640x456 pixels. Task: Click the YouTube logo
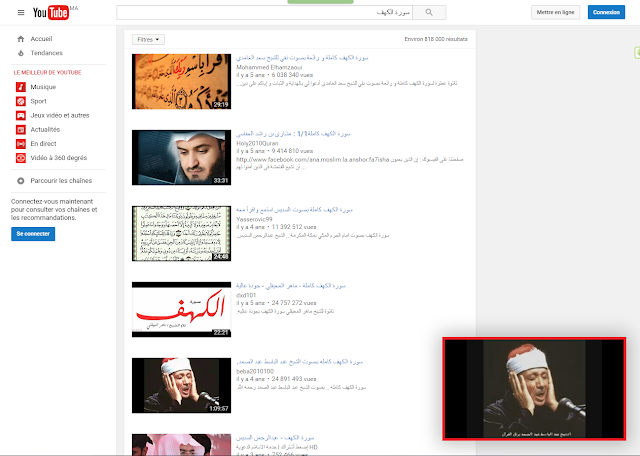click(x=51, y=13)
